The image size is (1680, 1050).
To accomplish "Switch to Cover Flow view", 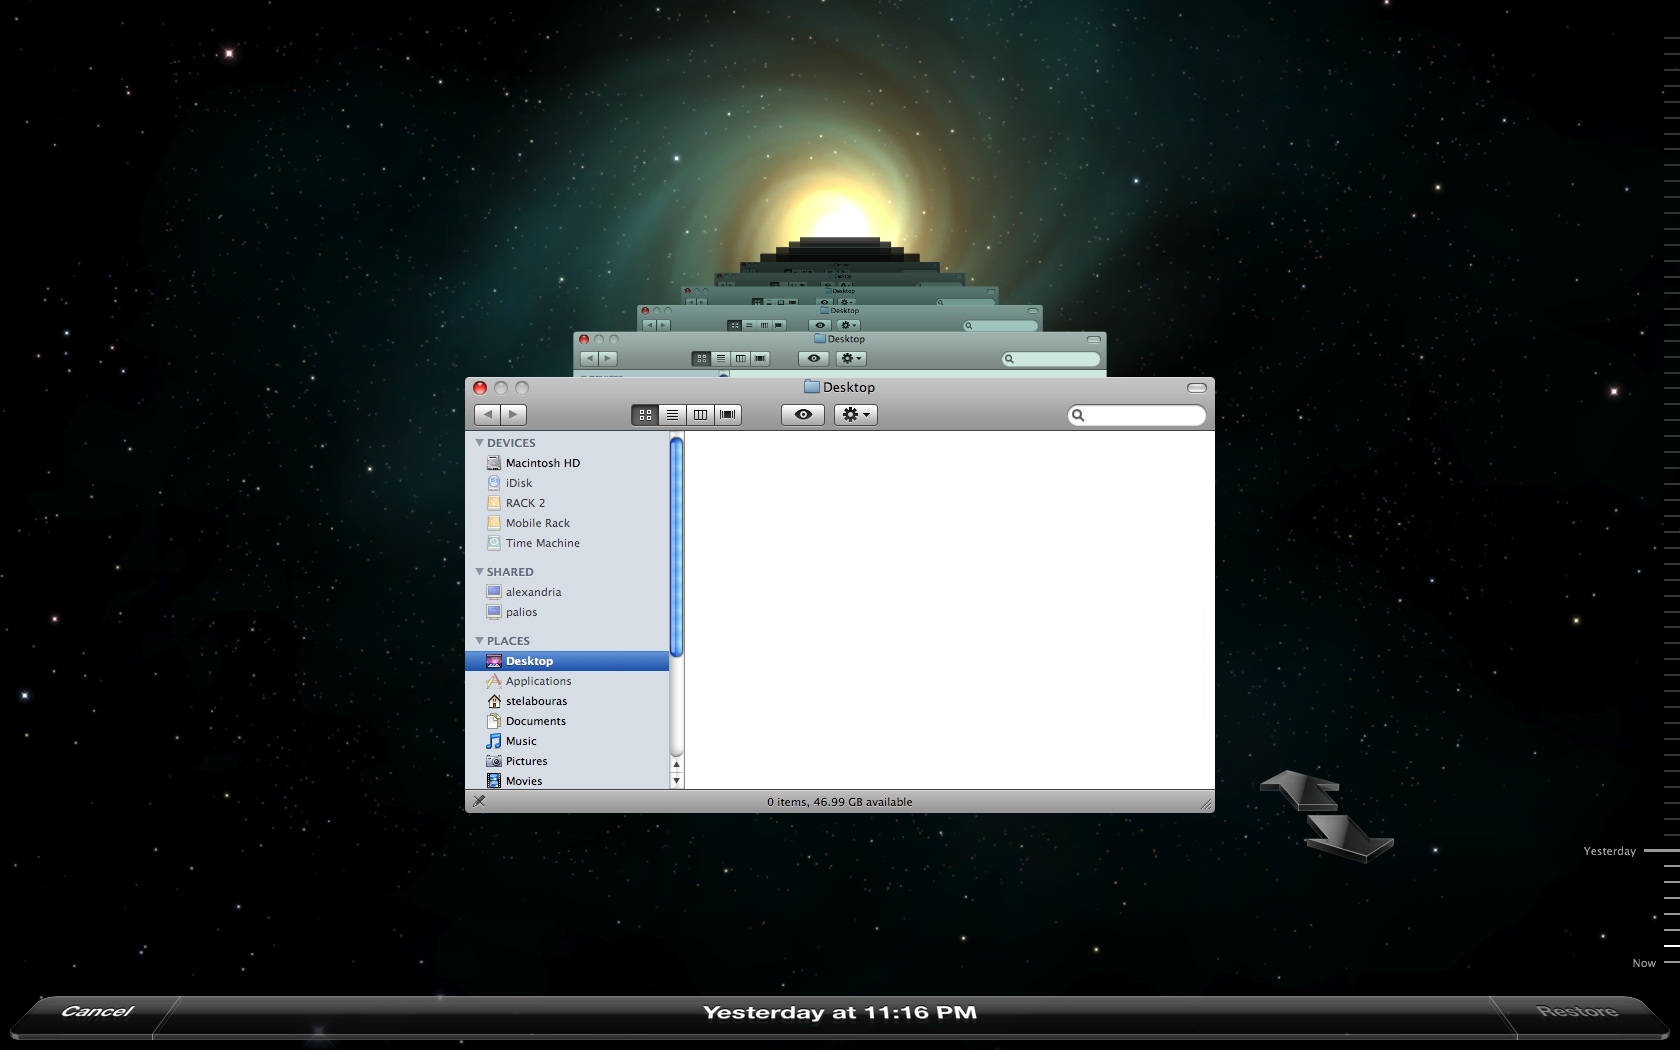I will pyautogui.click(x=728, y=415).
